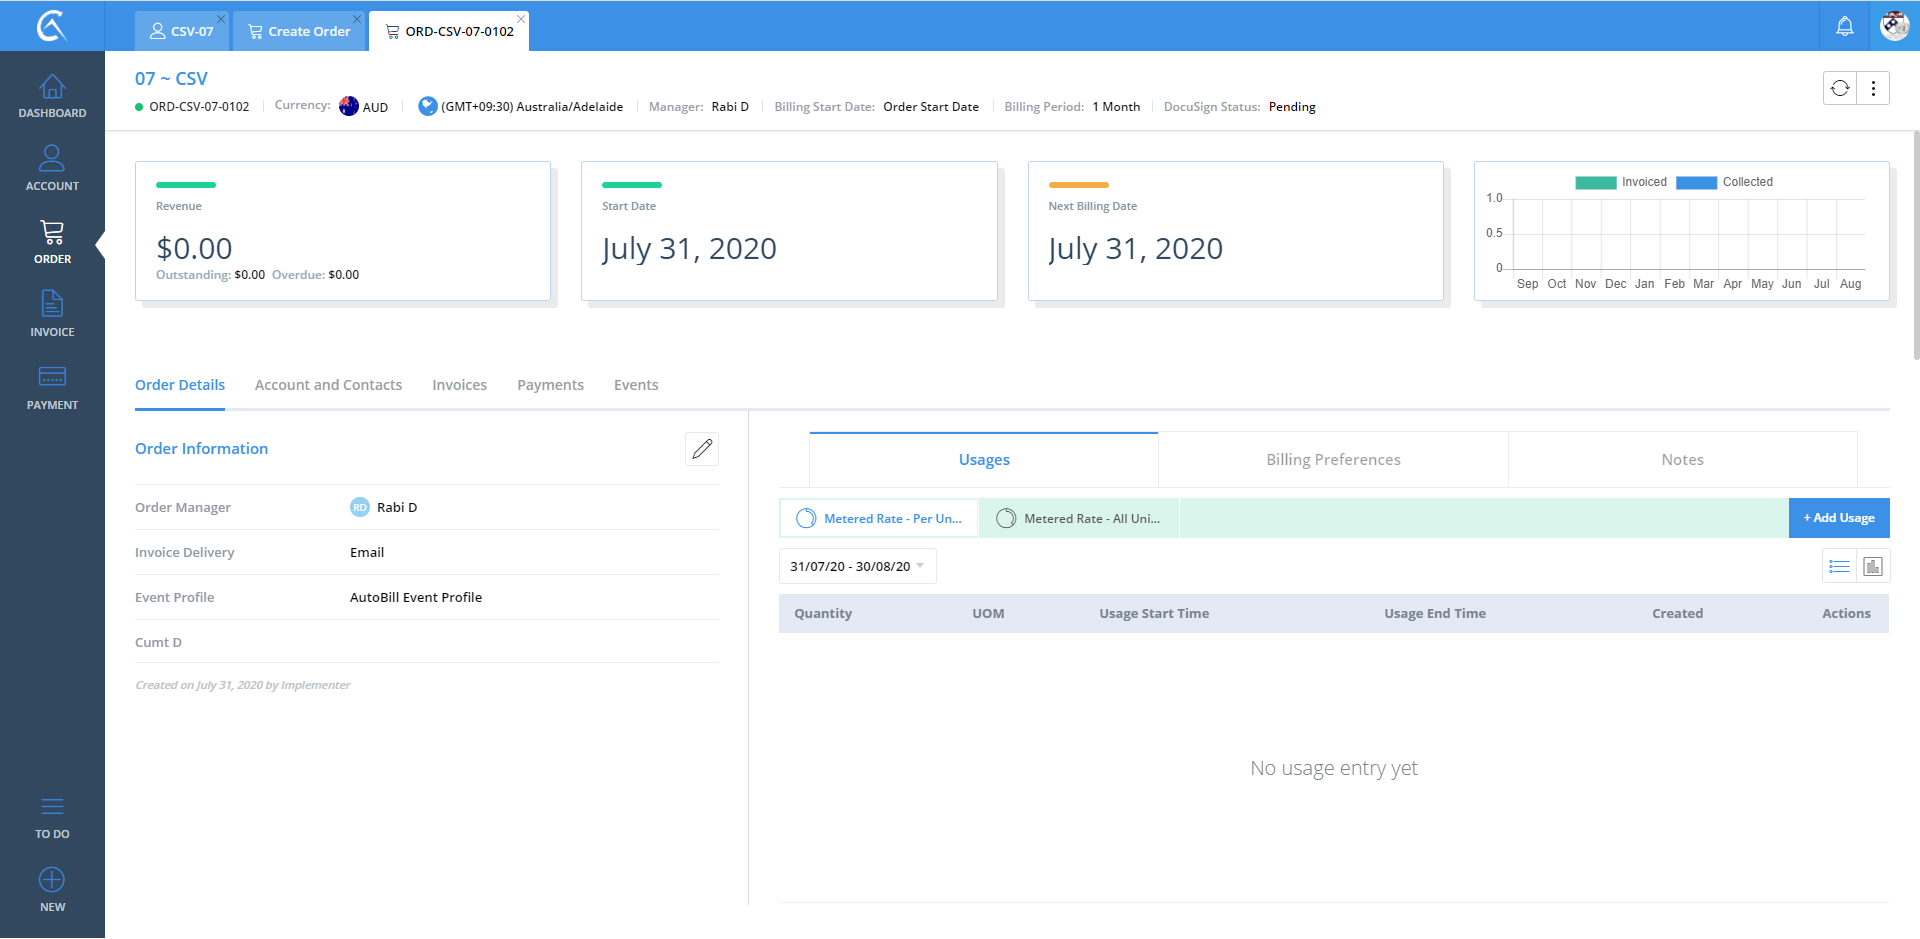The height and width of the screenshot is (939, 1920).
Task: Open the 07 ~ CSV account link
Action: (x=171, y=79)
